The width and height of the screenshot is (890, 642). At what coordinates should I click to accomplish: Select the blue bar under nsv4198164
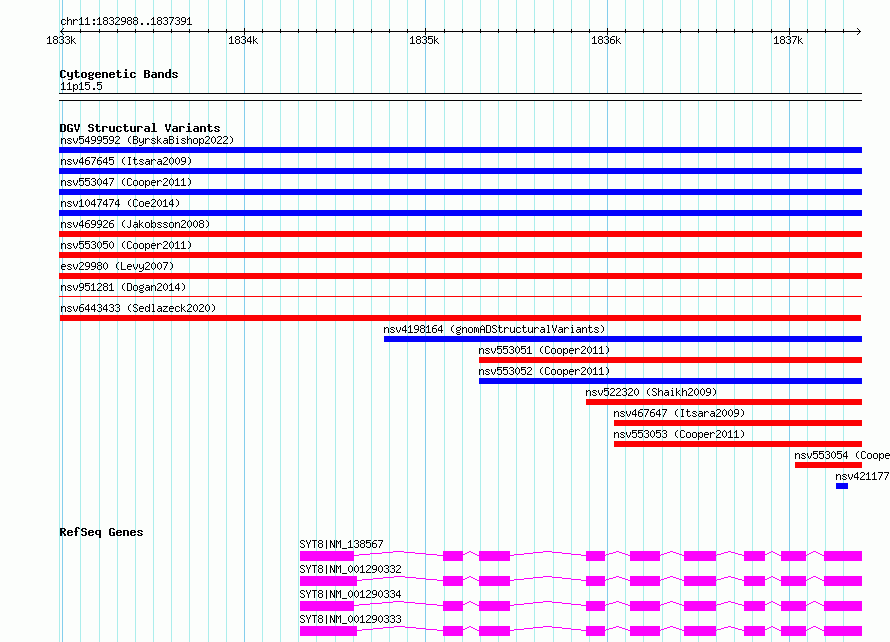(623, 339)
